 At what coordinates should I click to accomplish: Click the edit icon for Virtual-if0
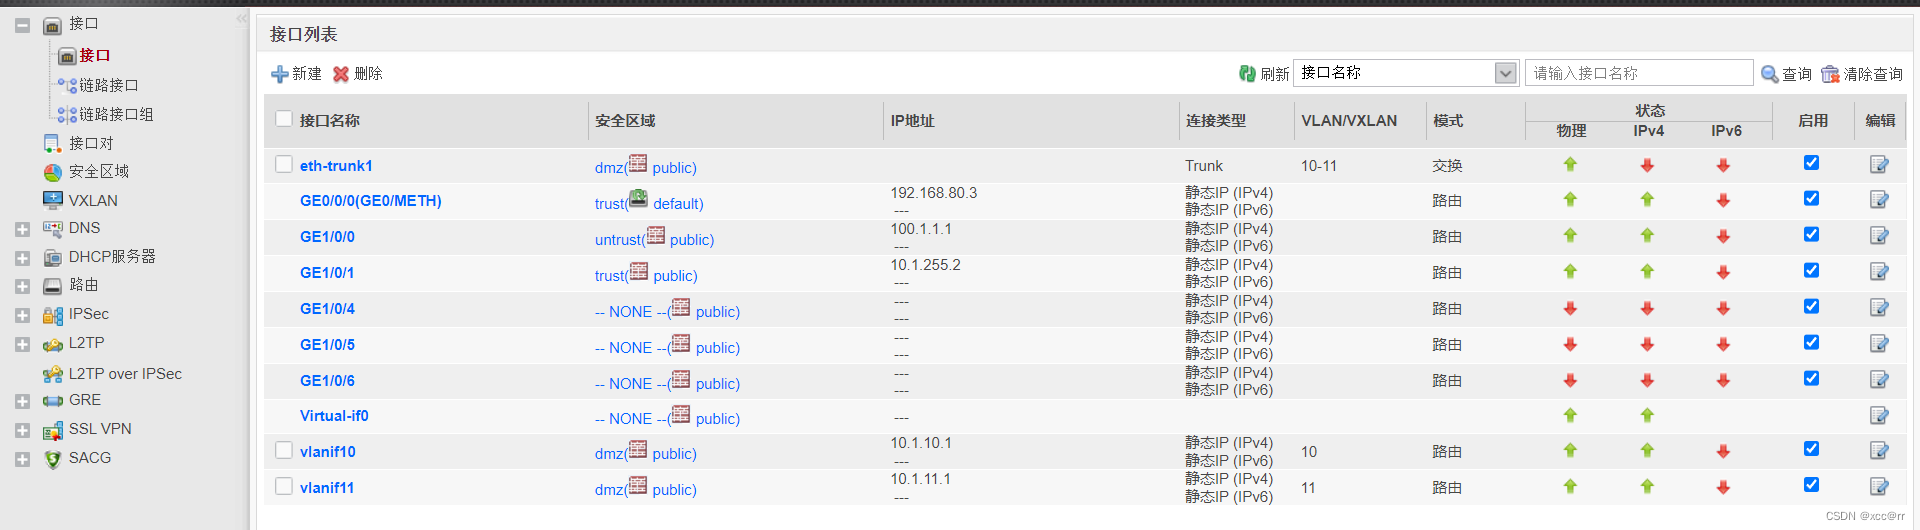1879,415
